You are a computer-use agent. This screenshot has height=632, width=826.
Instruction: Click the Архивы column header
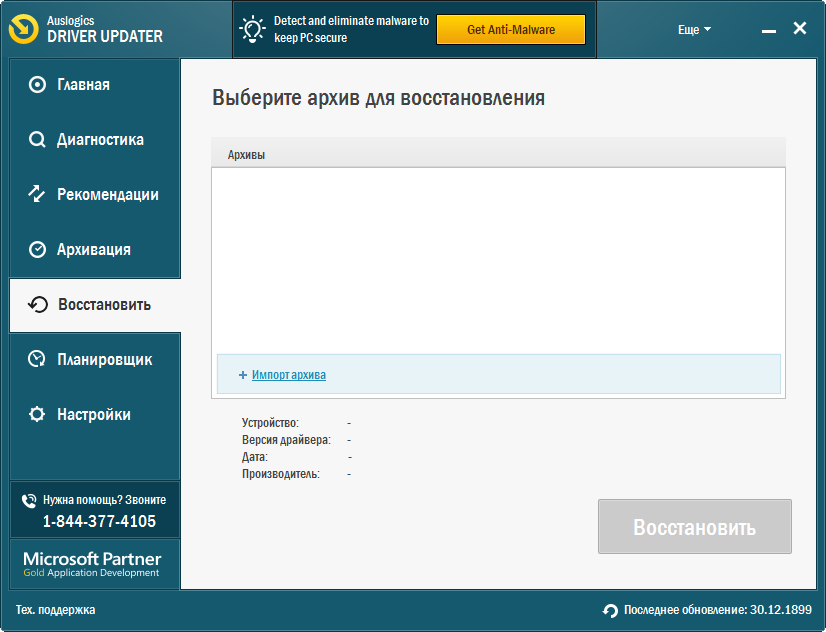[x=247, y=155]
